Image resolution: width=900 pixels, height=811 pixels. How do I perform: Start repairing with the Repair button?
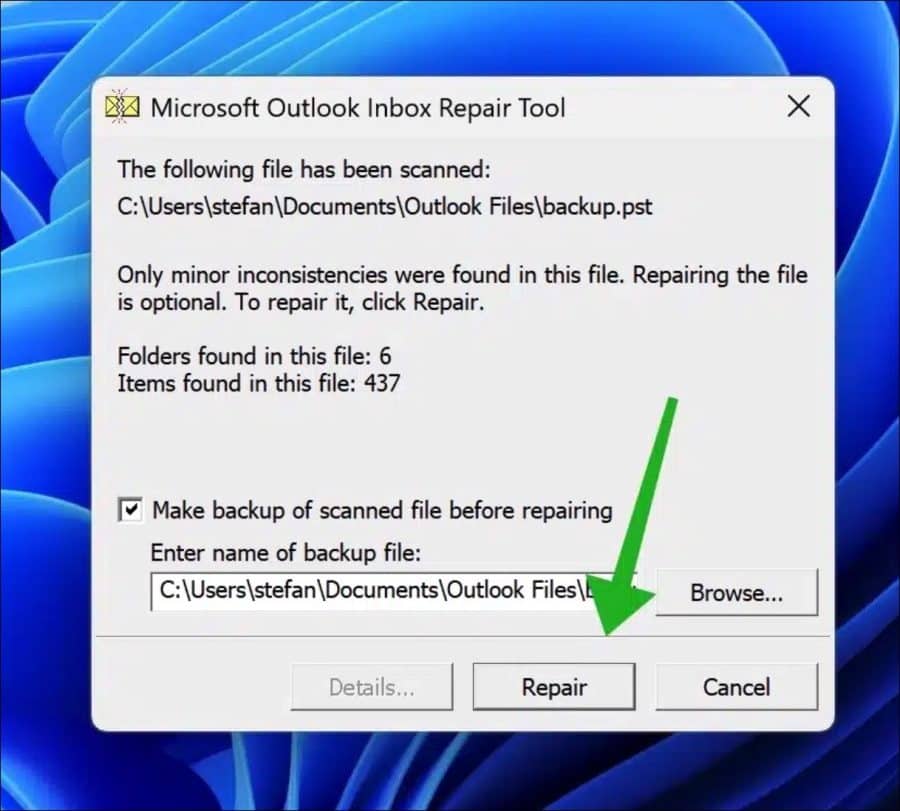[x=554, y=687]
